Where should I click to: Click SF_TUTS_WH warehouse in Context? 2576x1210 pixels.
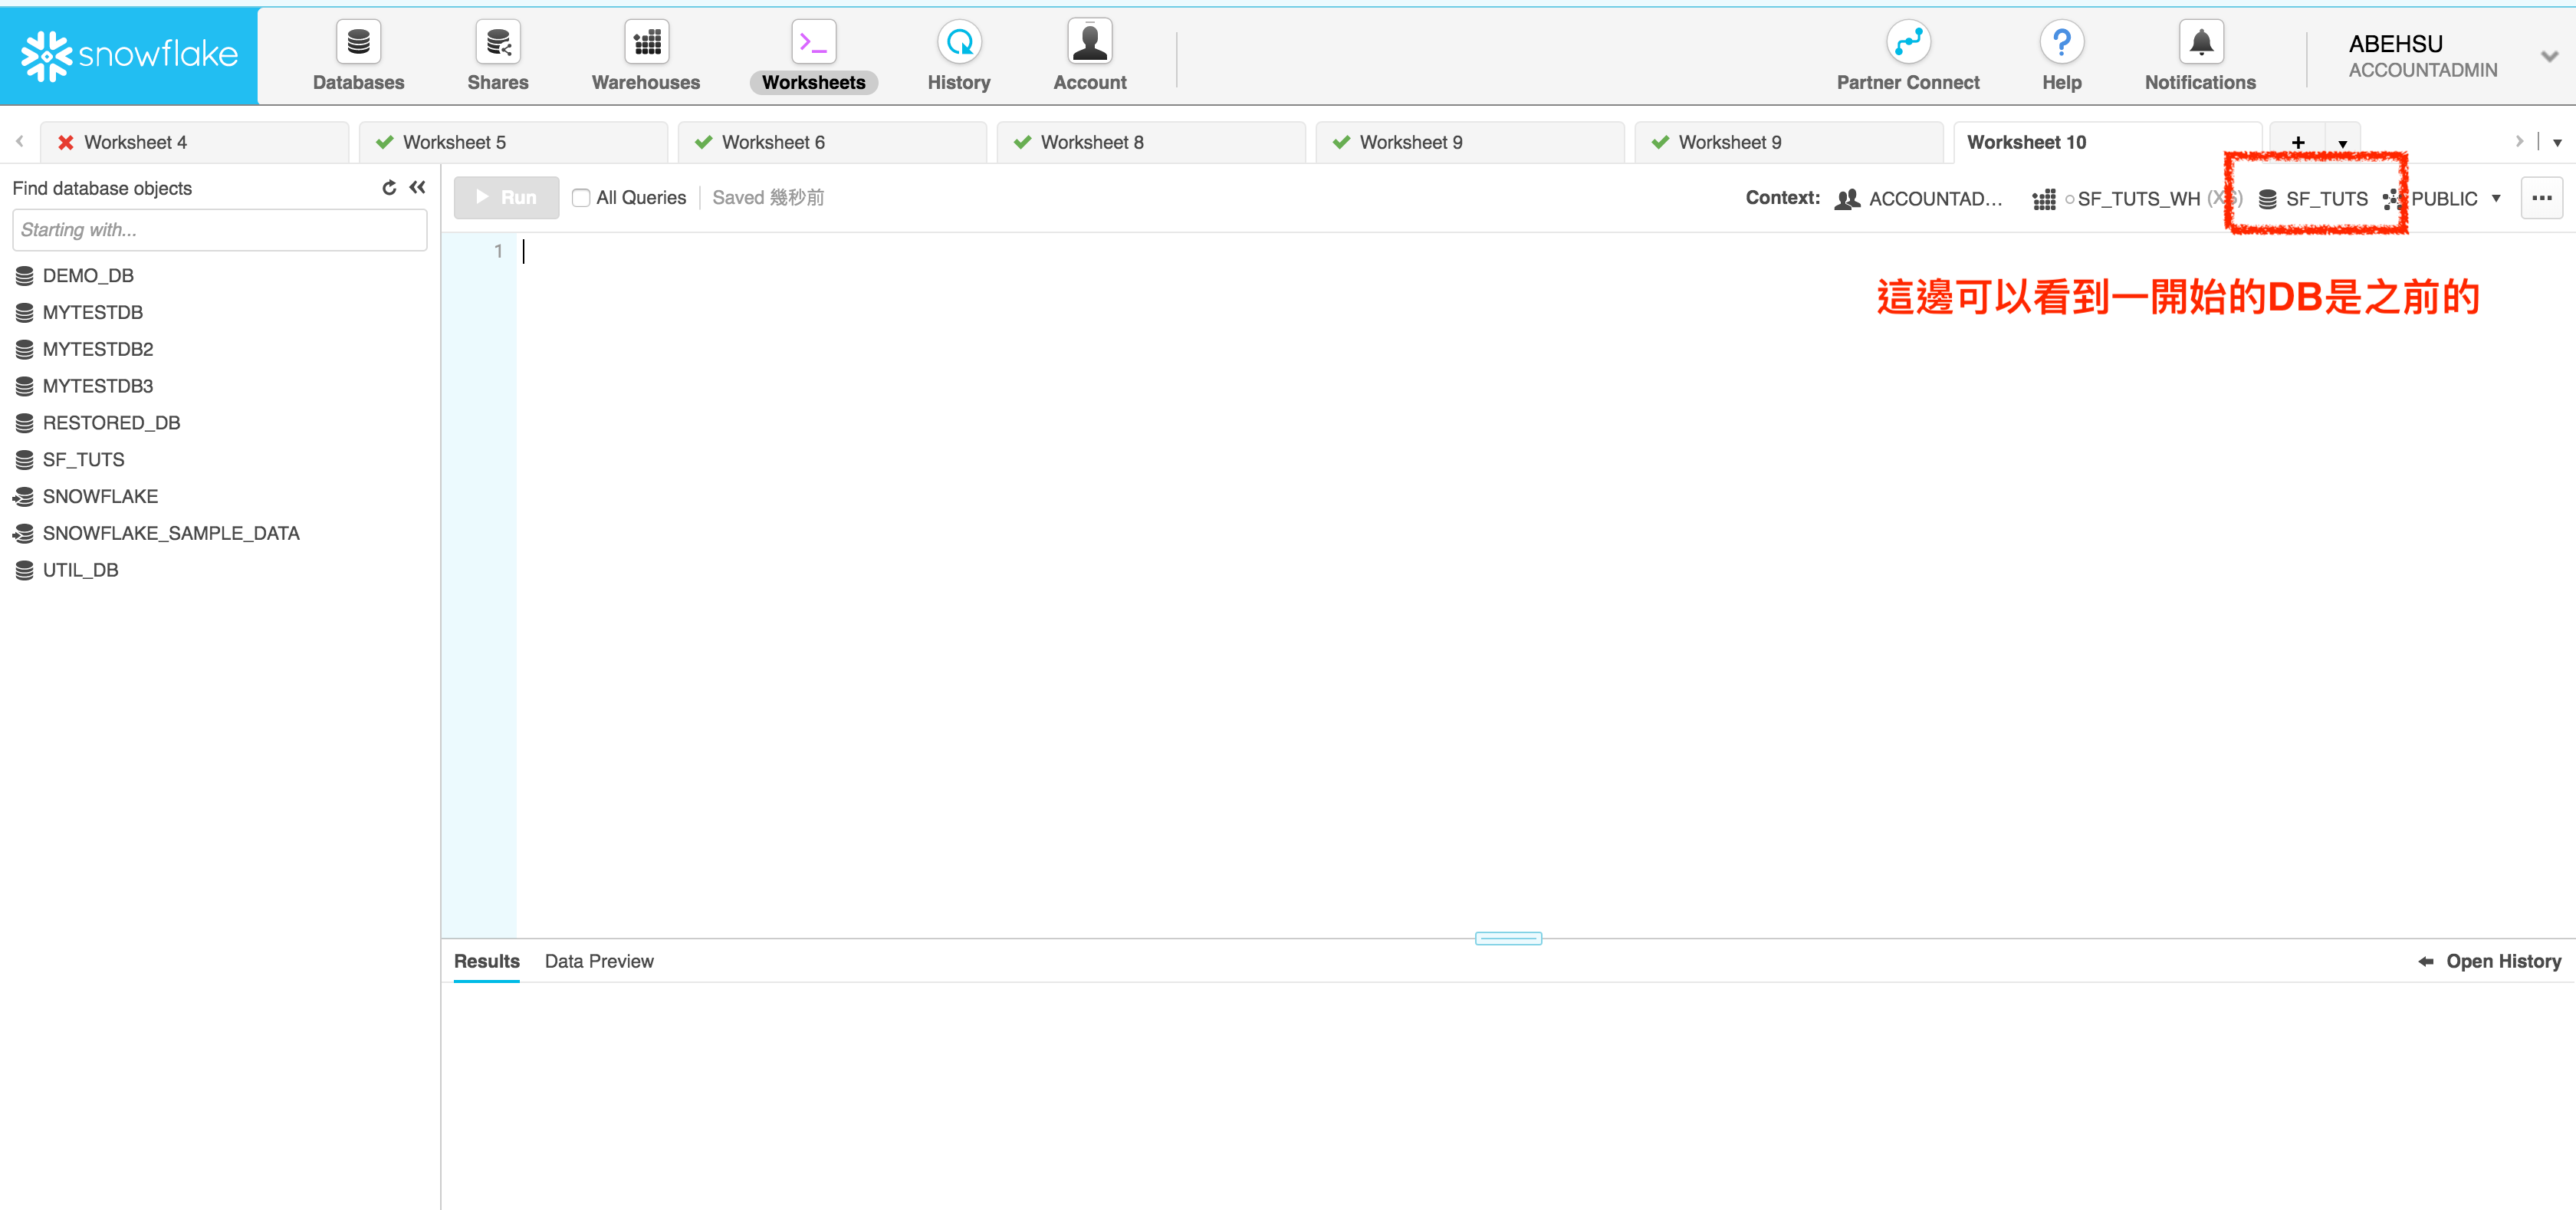pos(2138,199)
